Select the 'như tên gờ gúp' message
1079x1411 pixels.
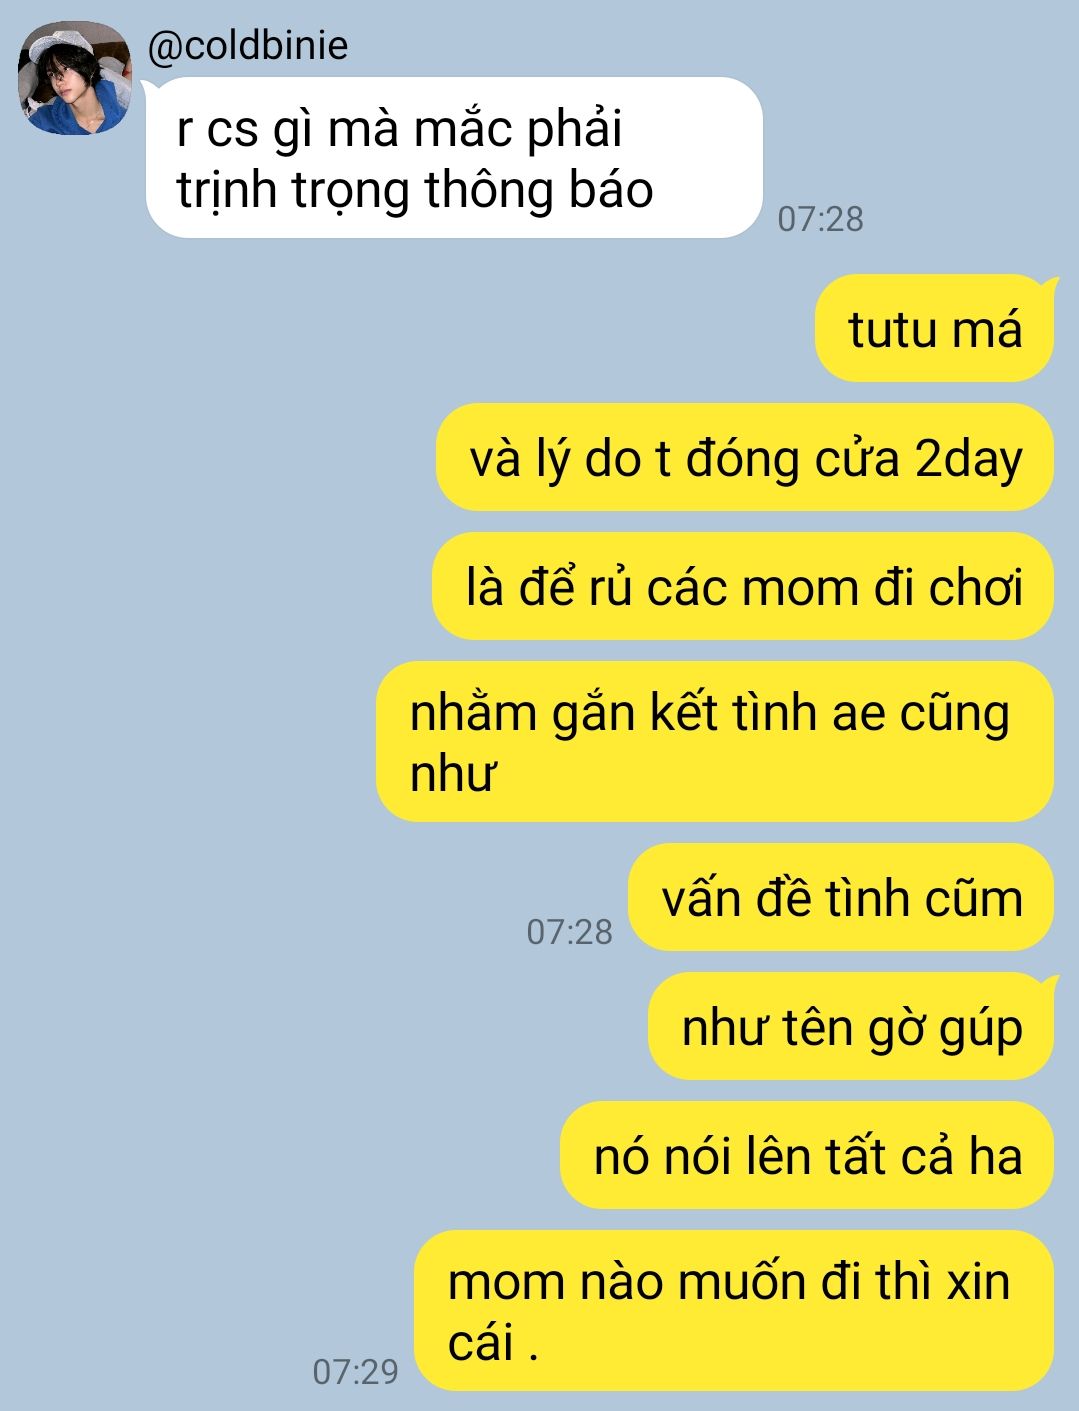pyautogui.click(x=852, y=1026)
